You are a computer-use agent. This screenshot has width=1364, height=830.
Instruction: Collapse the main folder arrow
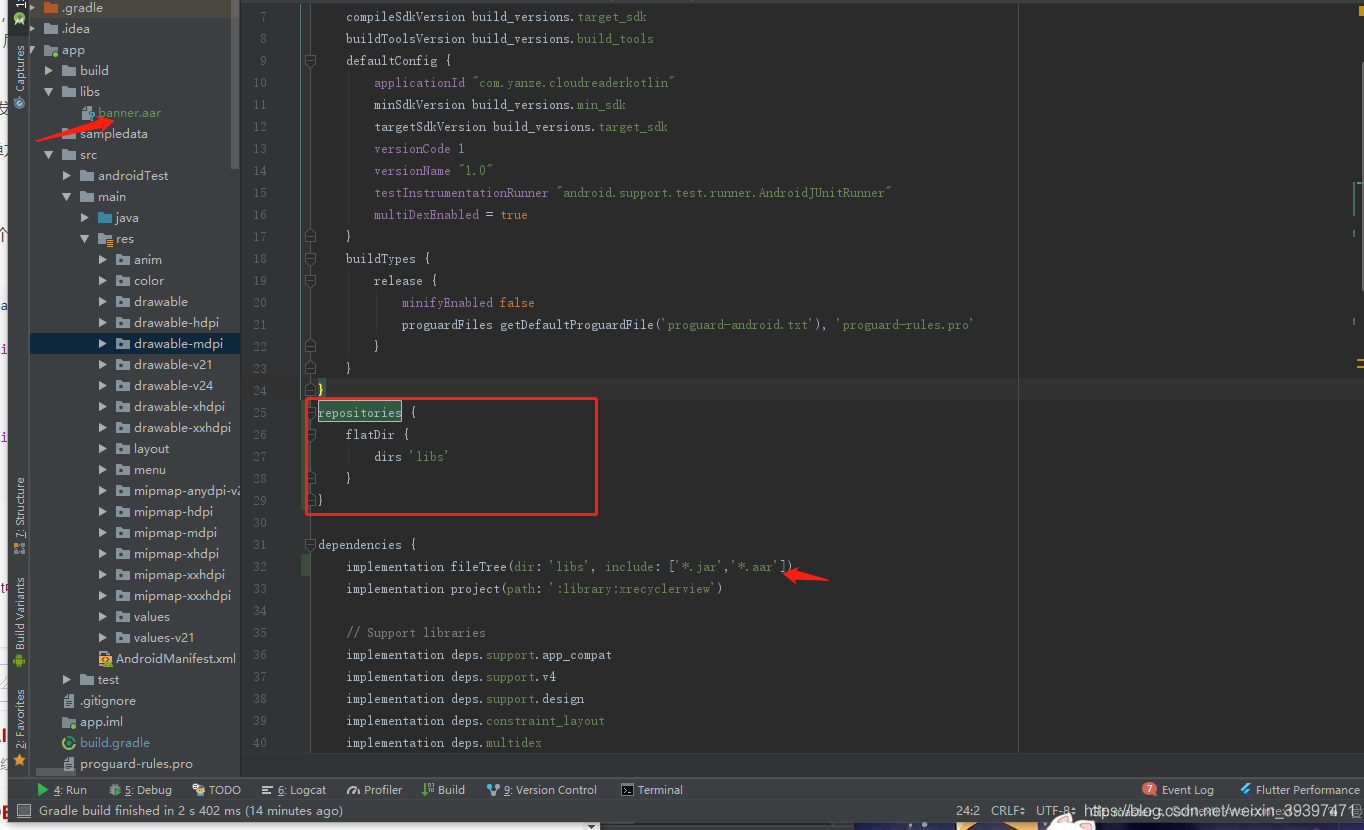coord(67,197)
